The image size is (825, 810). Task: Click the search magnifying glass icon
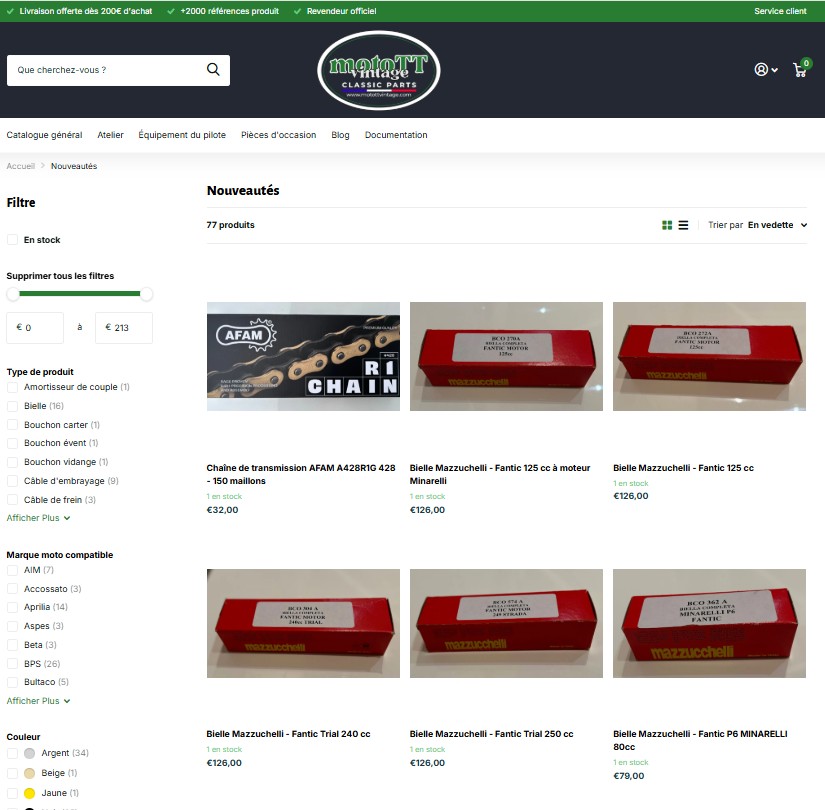click(x=213, y=70)
